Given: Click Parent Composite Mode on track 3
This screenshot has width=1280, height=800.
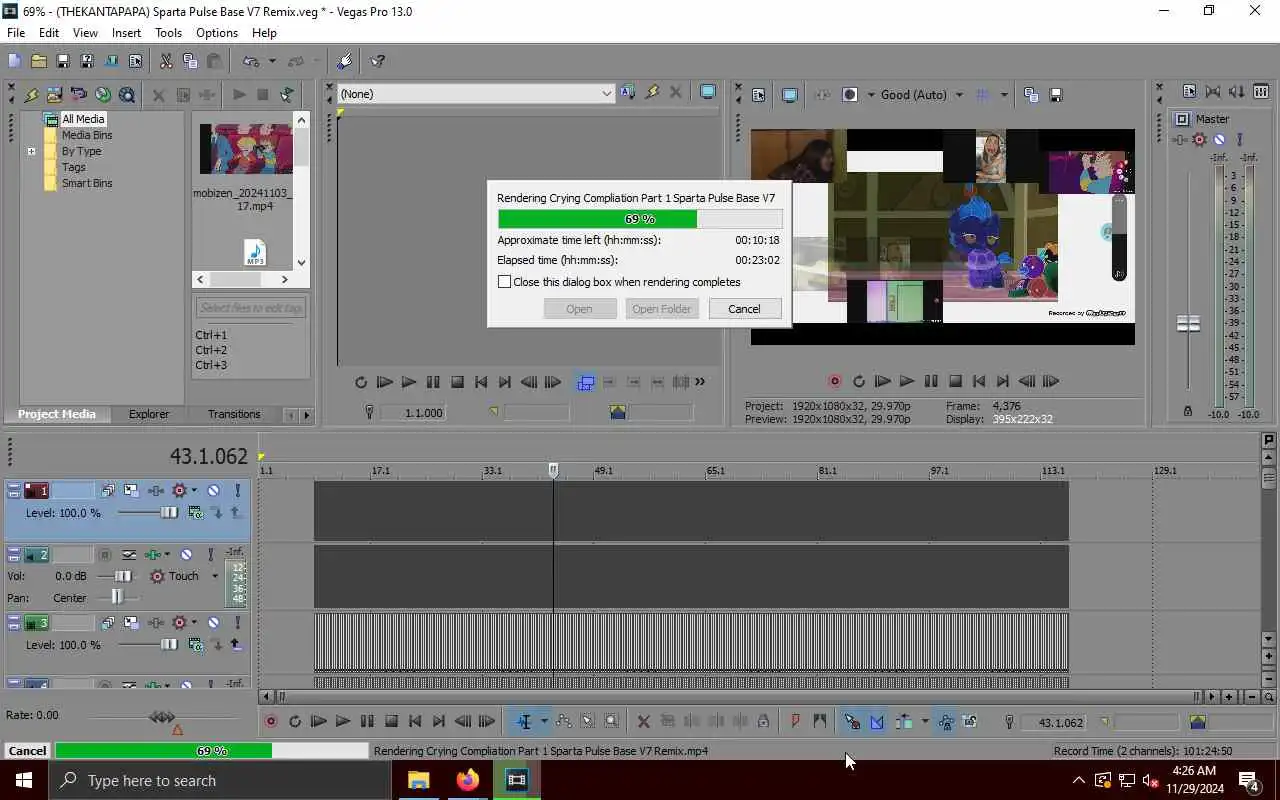Looking at the screenshot, I should (x=197, y=645).
